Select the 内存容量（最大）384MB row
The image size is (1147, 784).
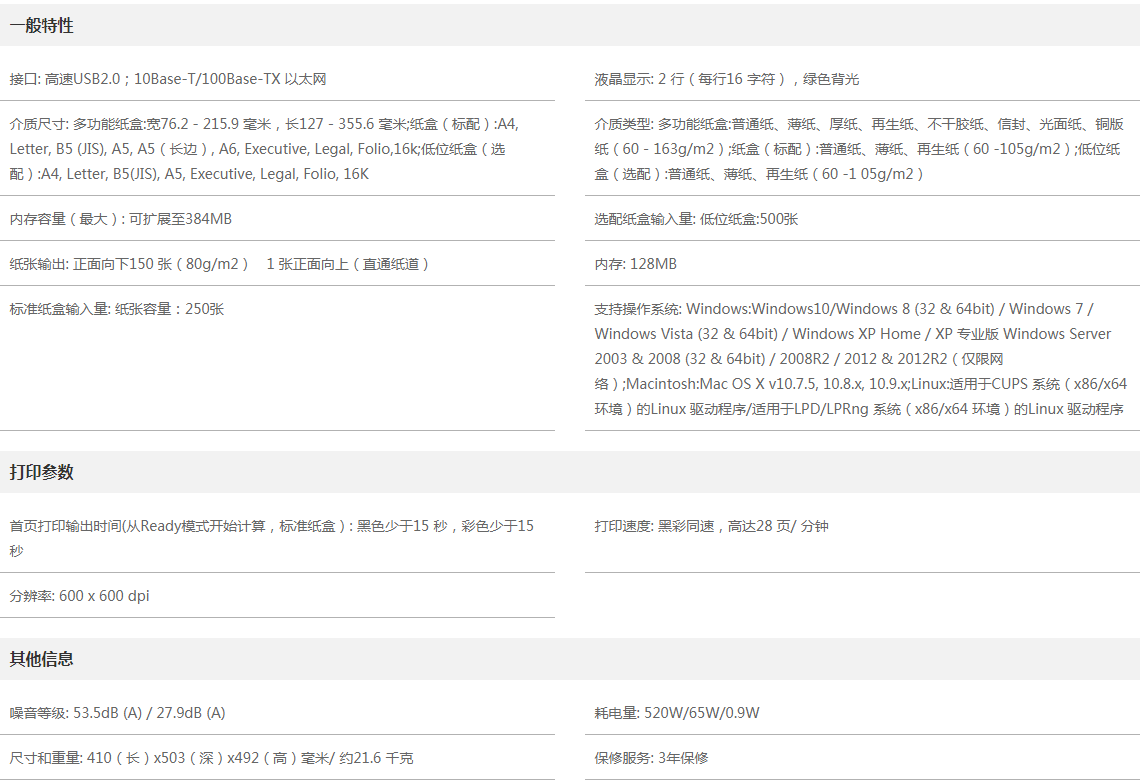click(x=121, y=218)
